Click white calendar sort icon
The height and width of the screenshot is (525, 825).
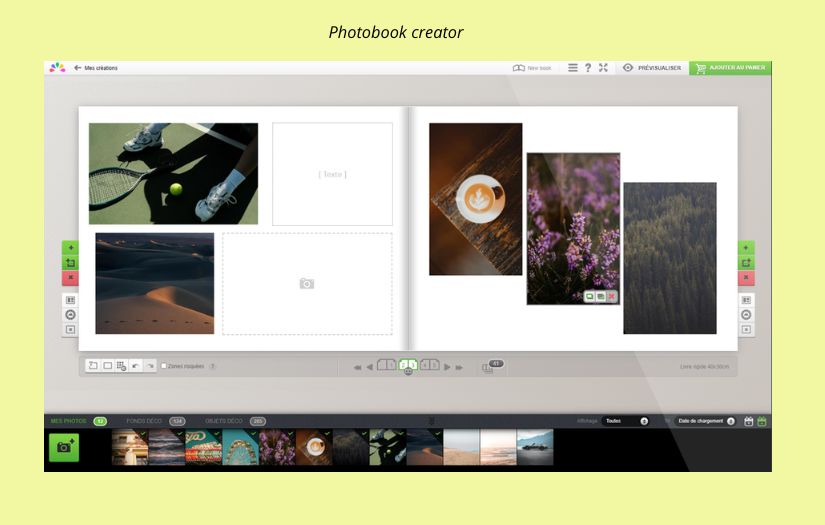click(x=749, y=421)
